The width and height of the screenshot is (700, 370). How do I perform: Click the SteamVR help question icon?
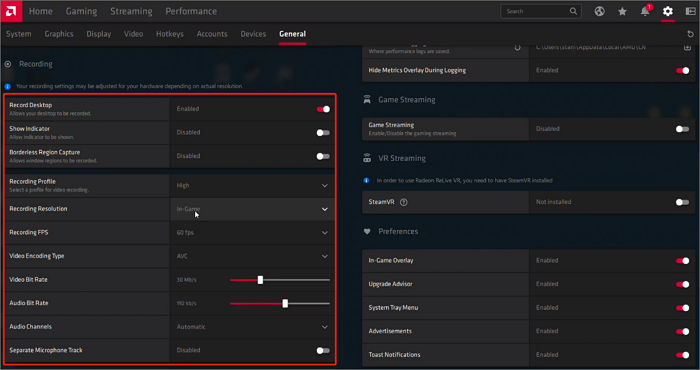tap(404, 202)
